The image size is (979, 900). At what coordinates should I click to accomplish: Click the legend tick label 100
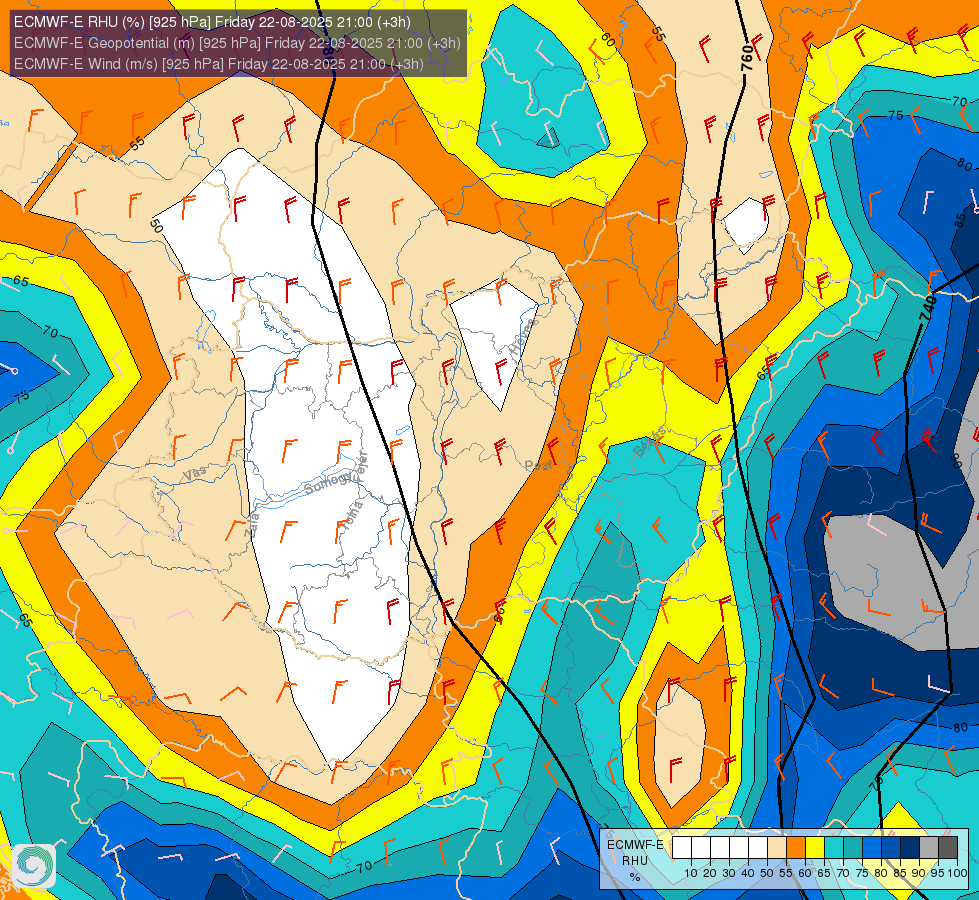(957, 873)
